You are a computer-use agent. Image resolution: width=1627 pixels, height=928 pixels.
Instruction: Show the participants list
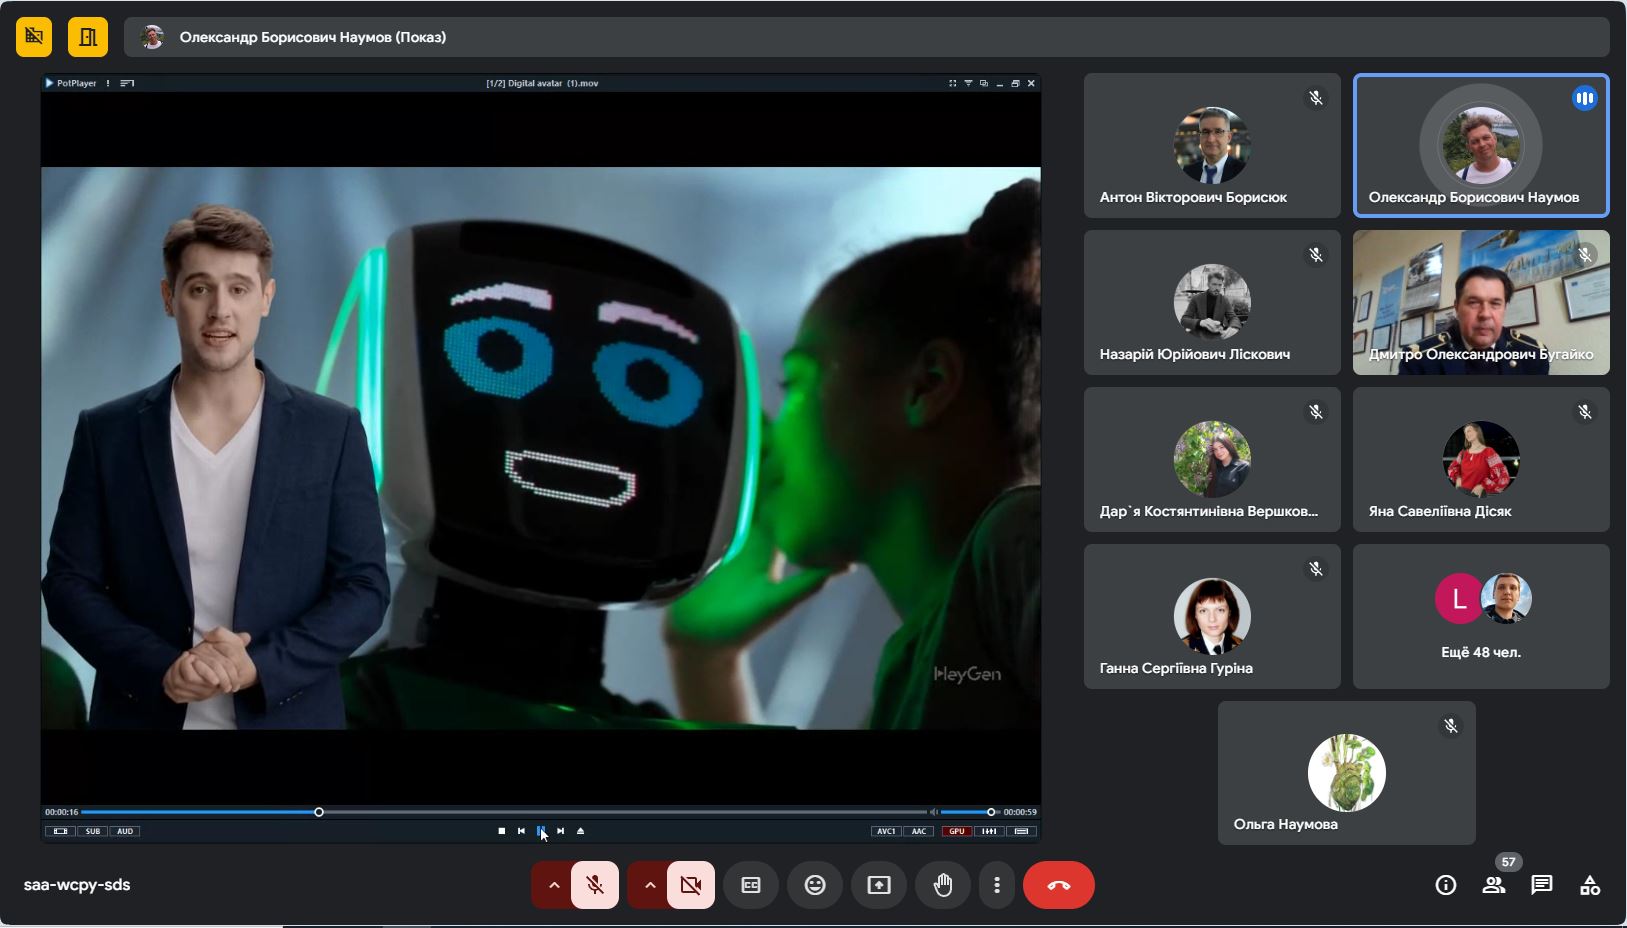pos(1493,885)
